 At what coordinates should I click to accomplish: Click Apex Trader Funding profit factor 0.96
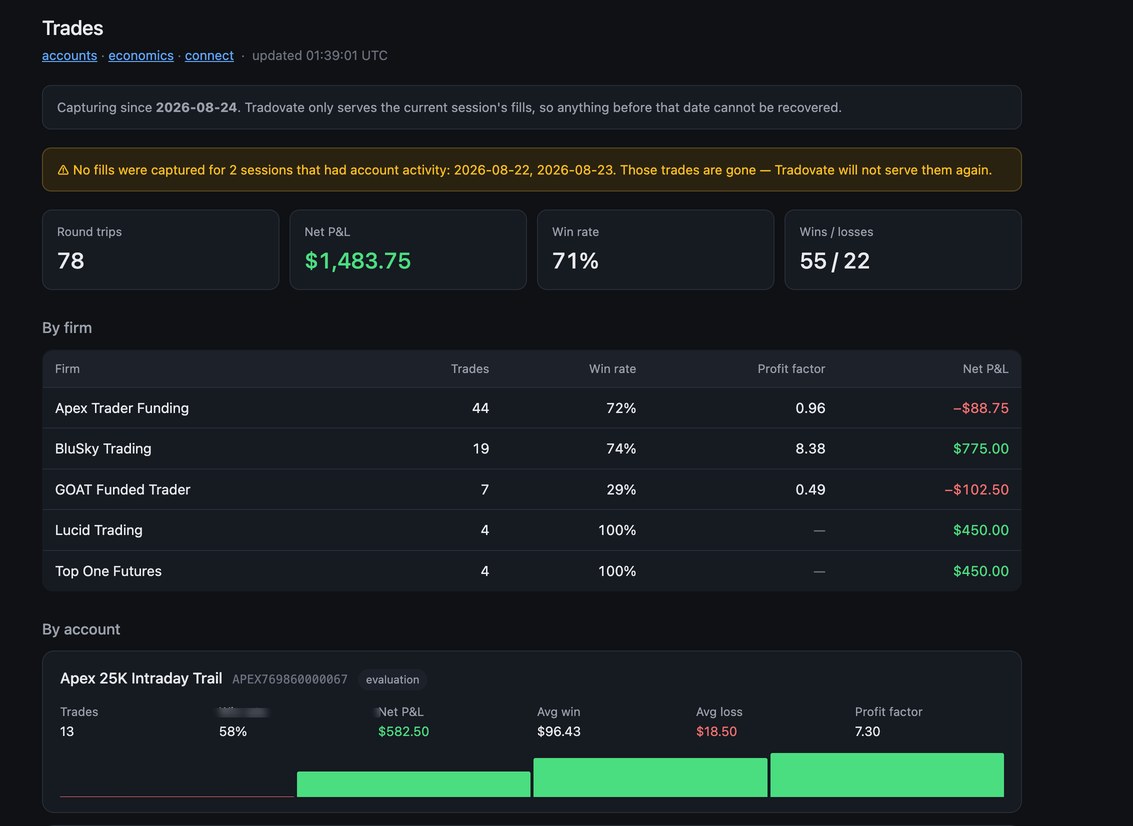810,408
